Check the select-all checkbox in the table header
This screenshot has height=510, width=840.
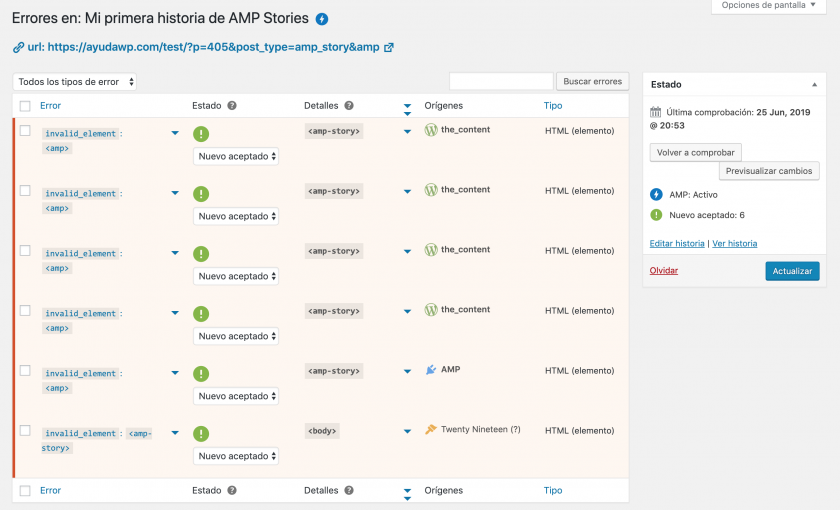tap(25, 105)
